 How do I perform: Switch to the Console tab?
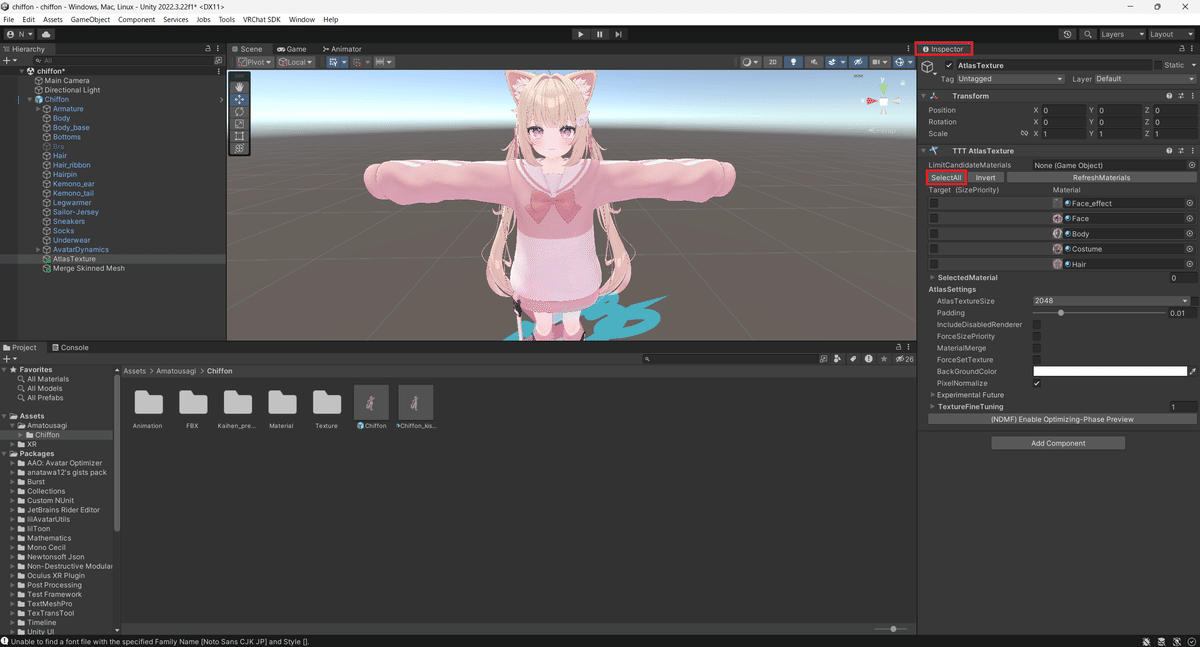tap(70, 348)
